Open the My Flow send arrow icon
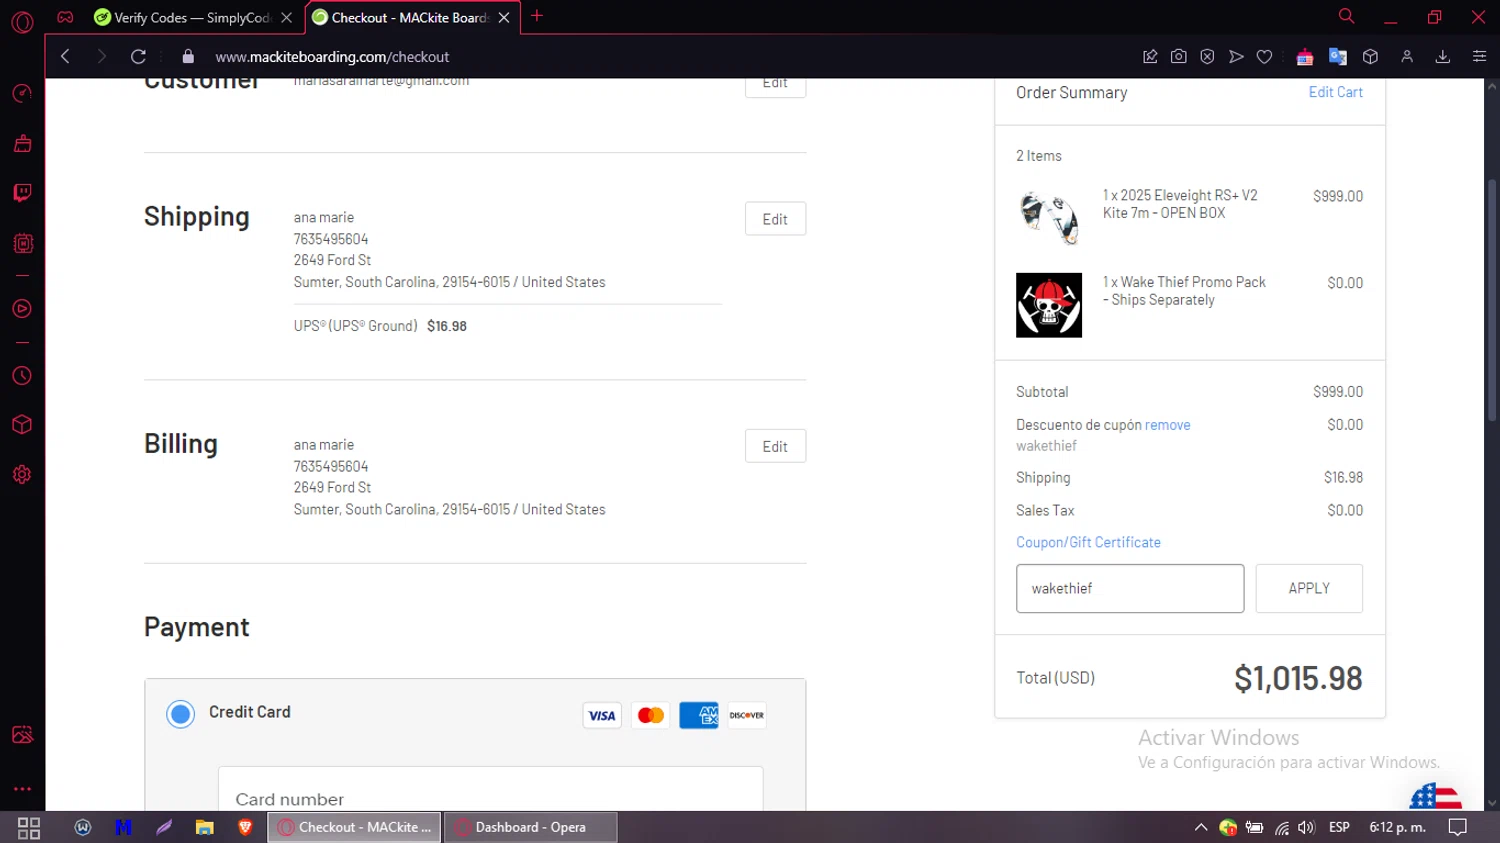 coord(1236,57)
